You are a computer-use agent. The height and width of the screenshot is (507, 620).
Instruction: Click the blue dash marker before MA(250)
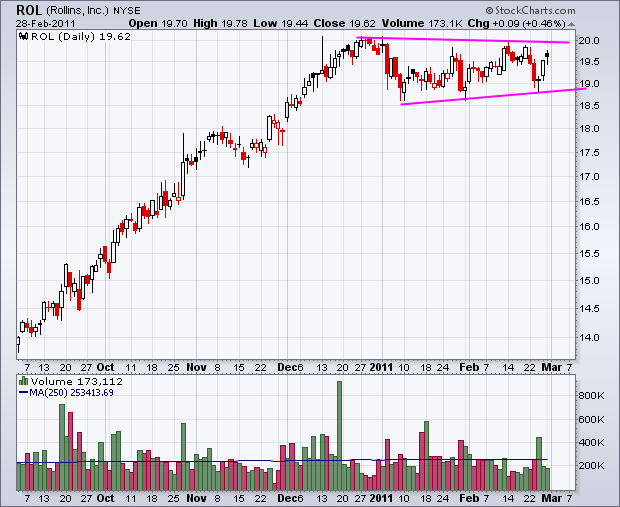pos(23,393)
